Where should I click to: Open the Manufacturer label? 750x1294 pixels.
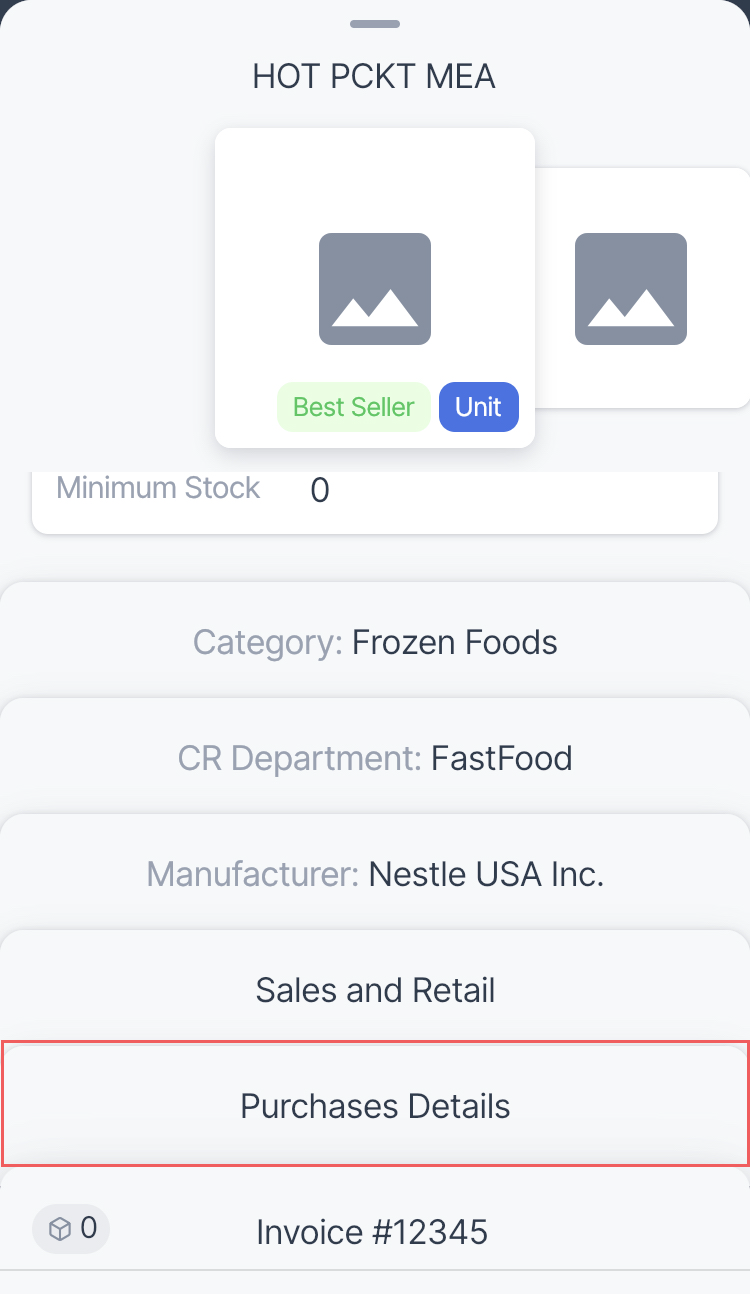[253, 875]
